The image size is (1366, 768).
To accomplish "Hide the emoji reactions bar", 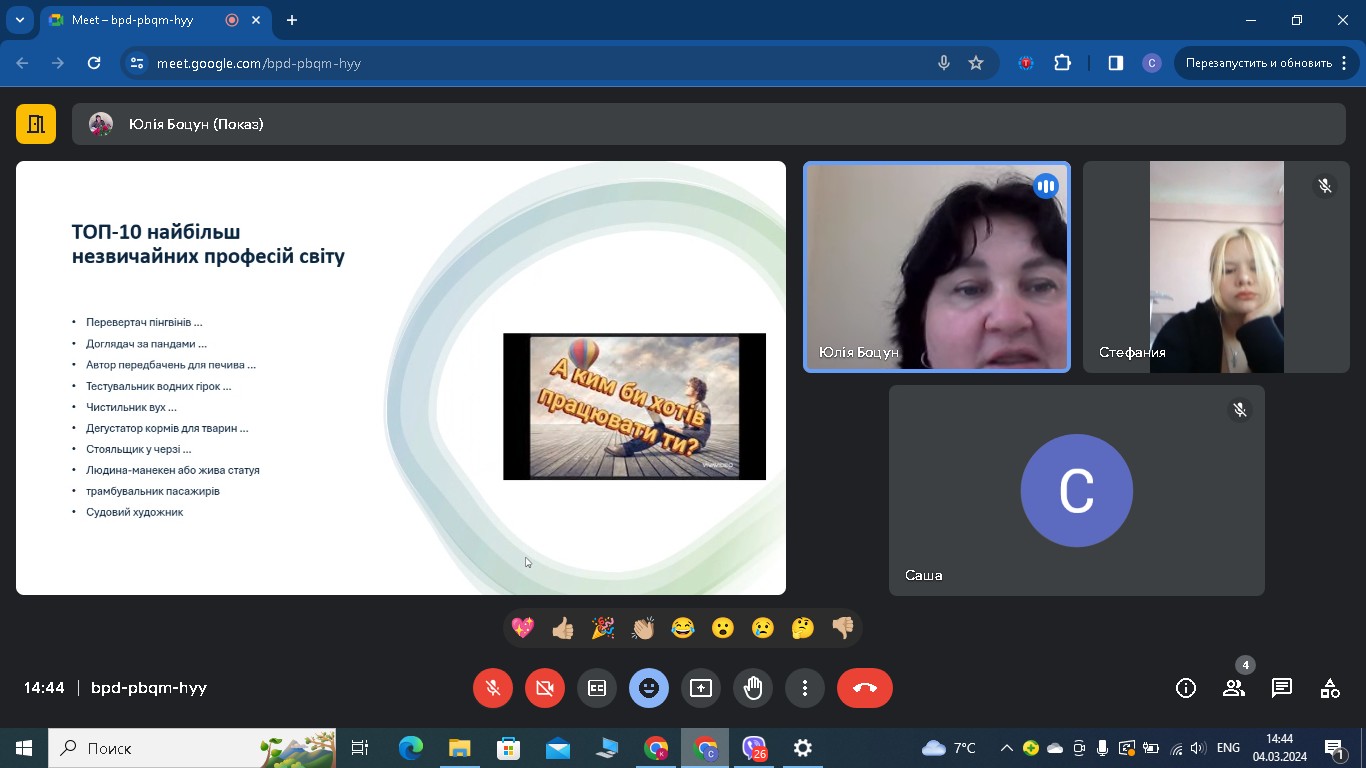I will tap(649, 688).
